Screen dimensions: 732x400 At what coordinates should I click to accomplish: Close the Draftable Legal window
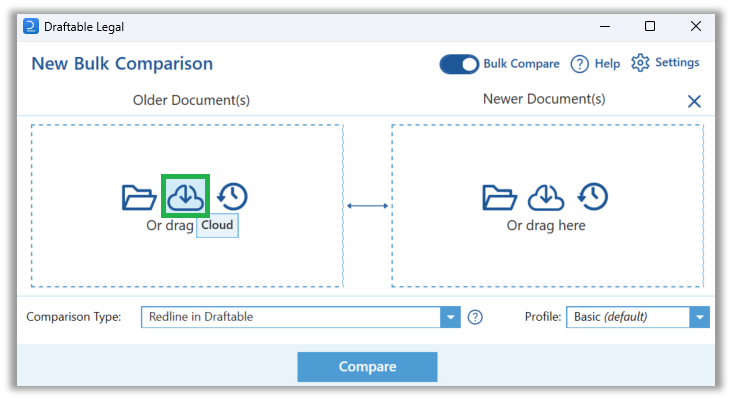696,26
